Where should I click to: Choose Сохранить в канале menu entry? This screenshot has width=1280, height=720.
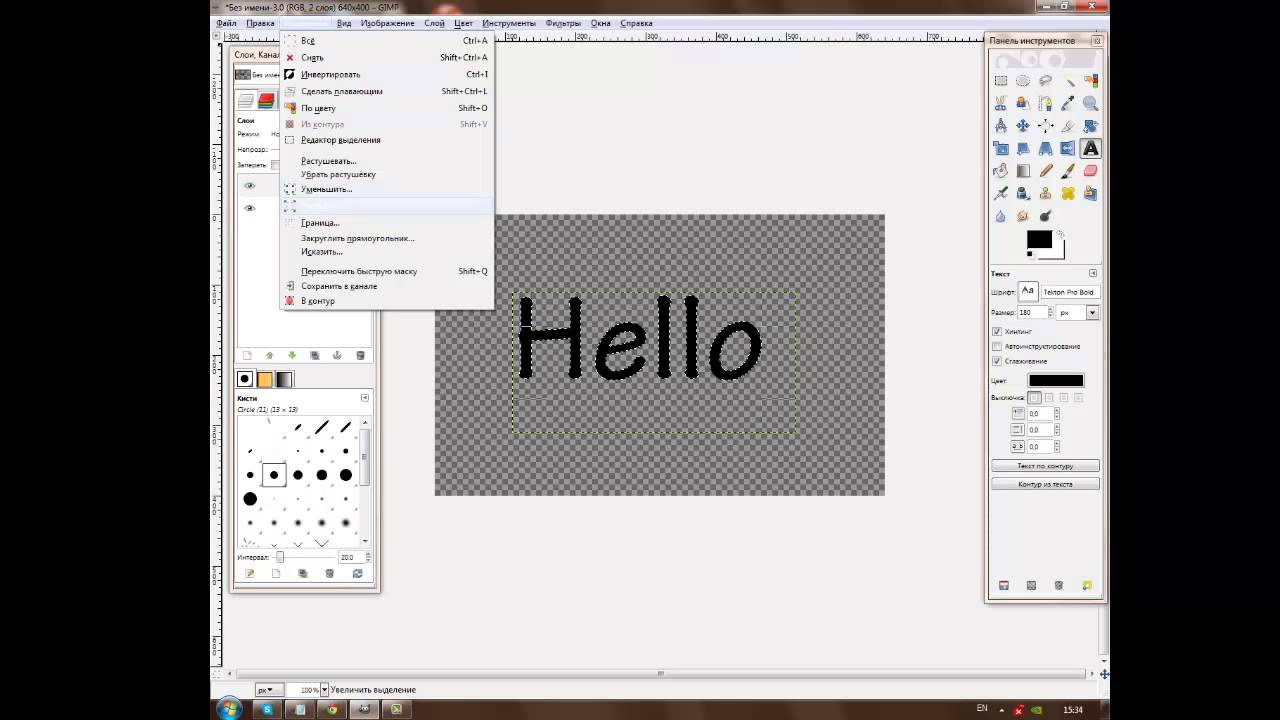(386, 286)
